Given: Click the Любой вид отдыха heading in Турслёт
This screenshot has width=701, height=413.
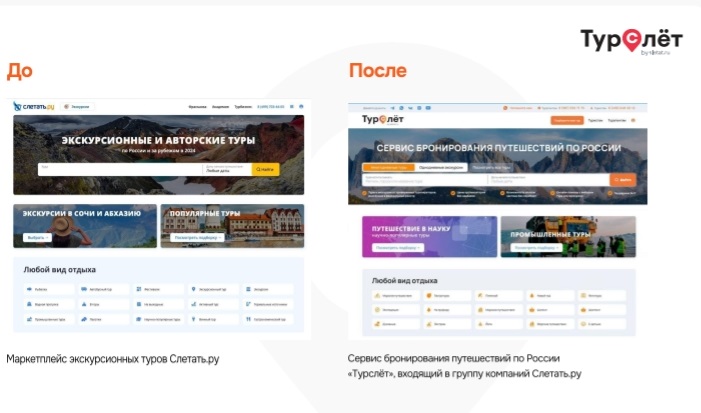Looking at the screenshot, I should coord(405,281).
